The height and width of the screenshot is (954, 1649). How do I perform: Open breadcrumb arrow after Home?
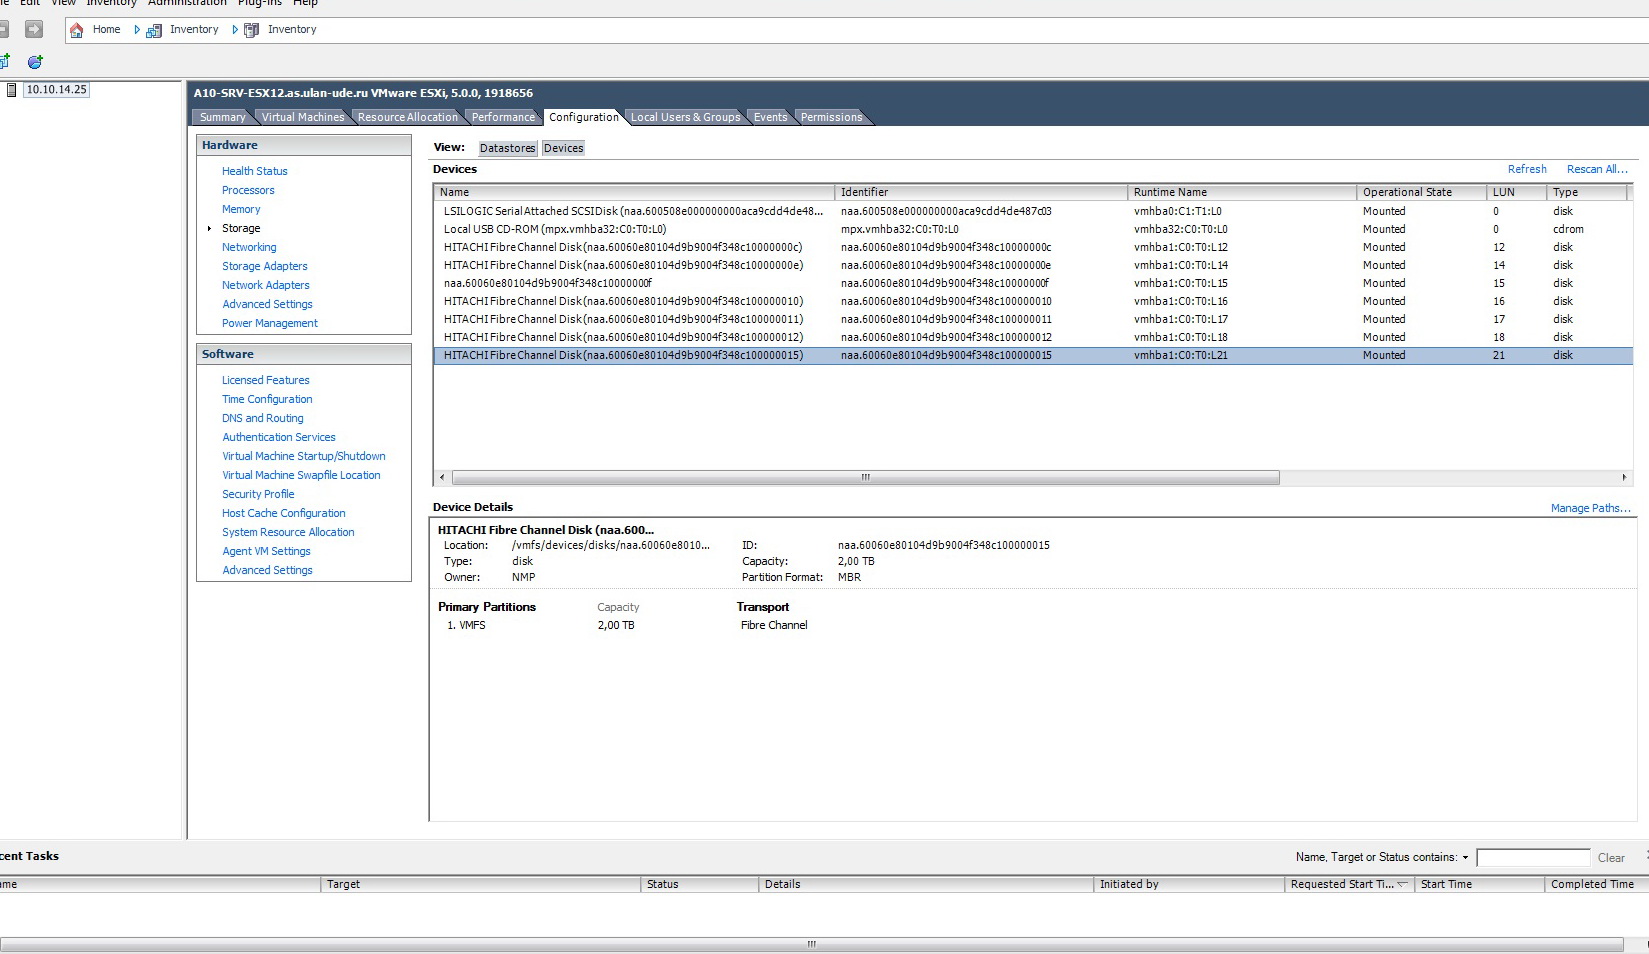click(137, 30)
